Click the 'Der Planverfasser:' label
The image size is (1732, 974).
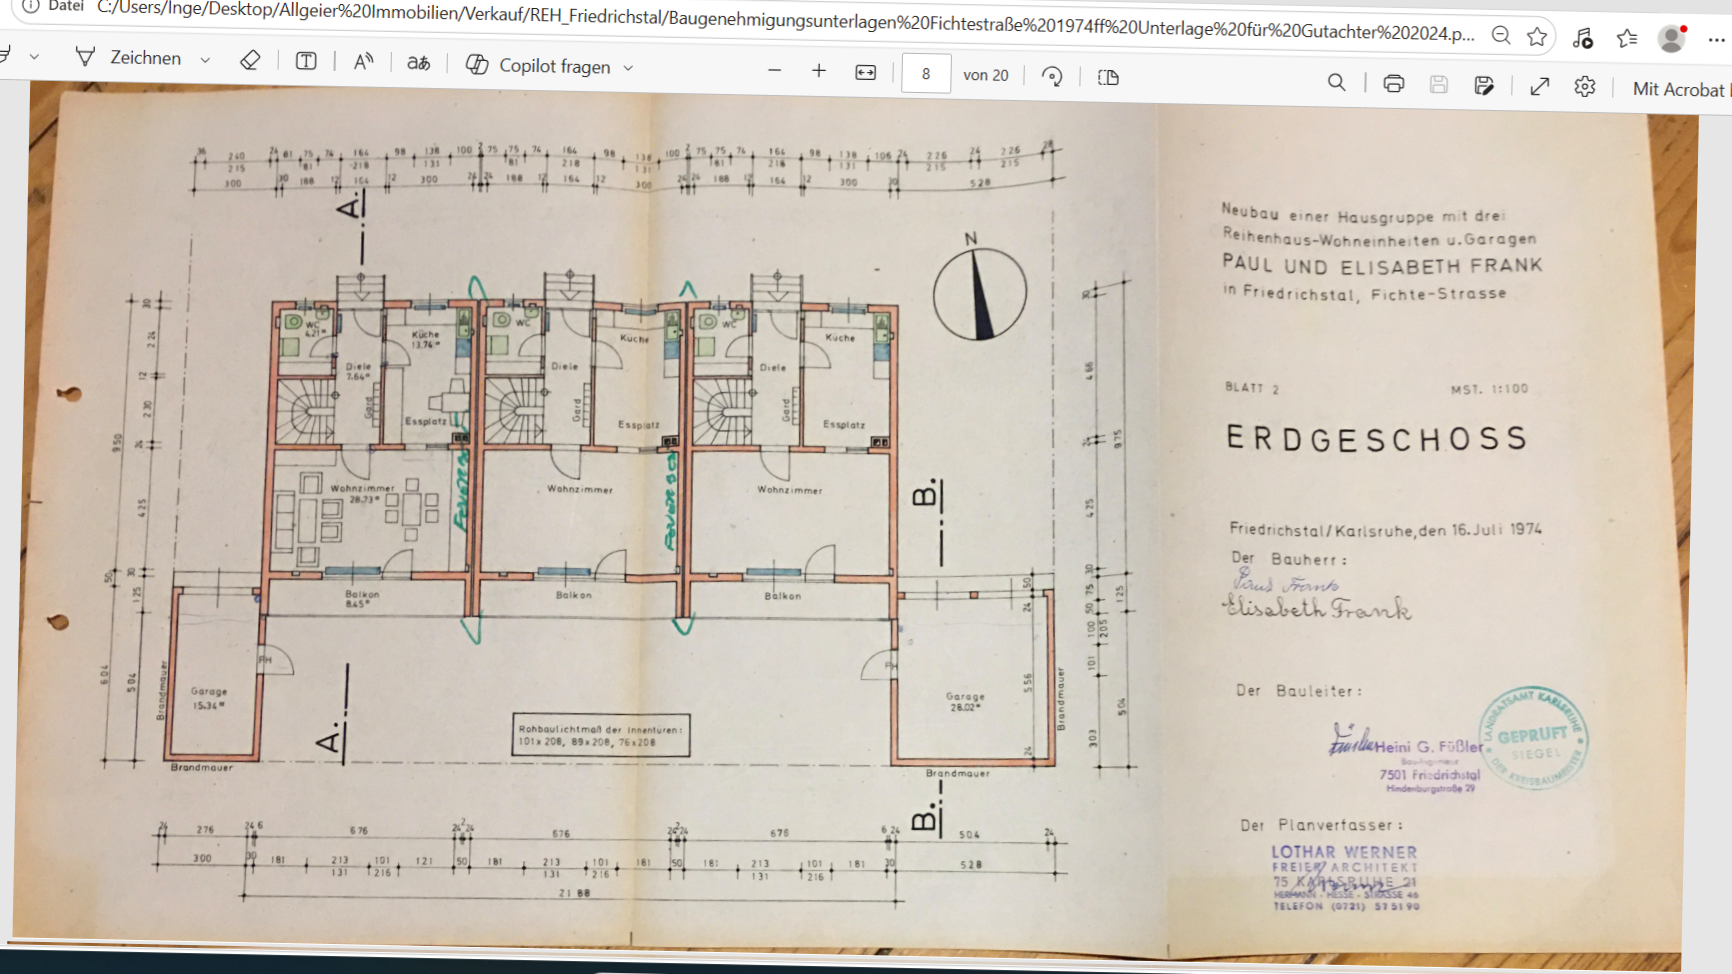click(x=1322, y=825)
